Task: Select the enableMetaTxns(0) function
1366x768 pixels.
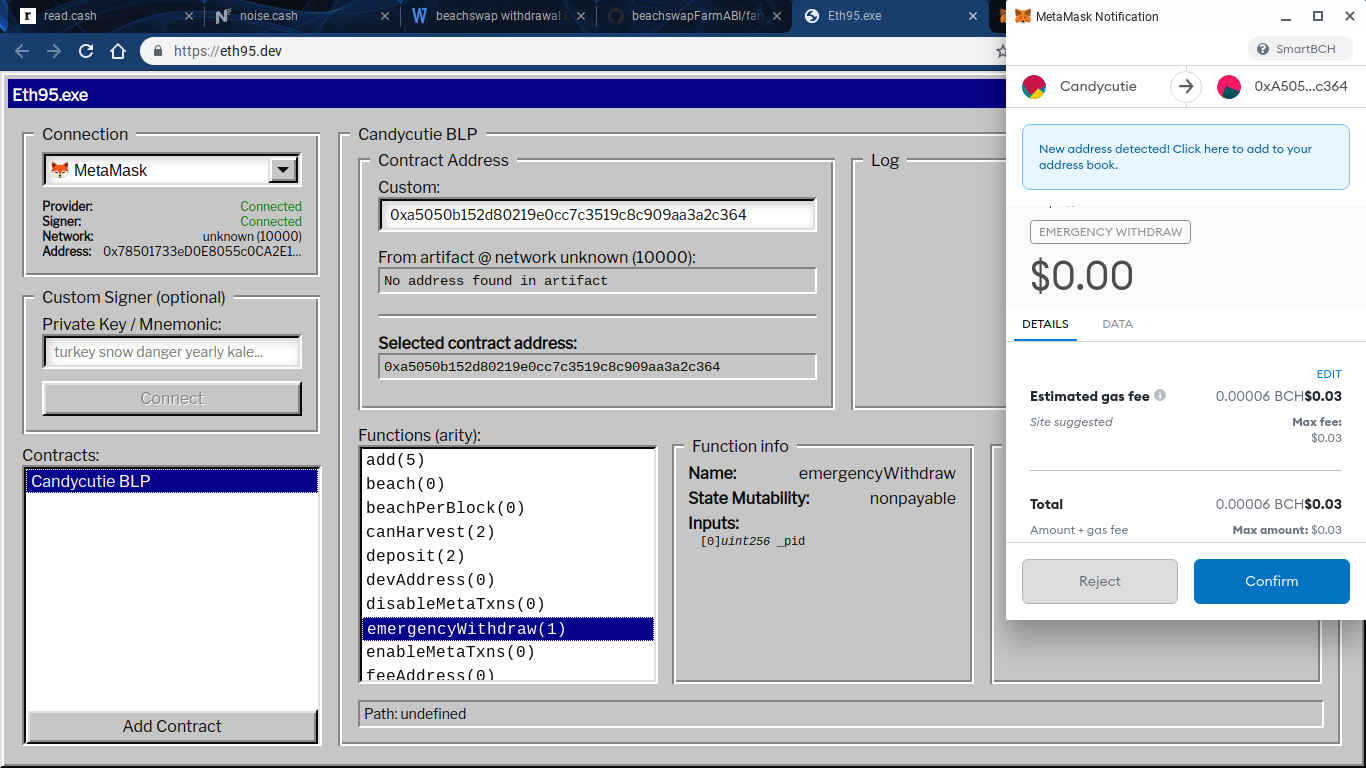Action: click(x=507, y=652)
